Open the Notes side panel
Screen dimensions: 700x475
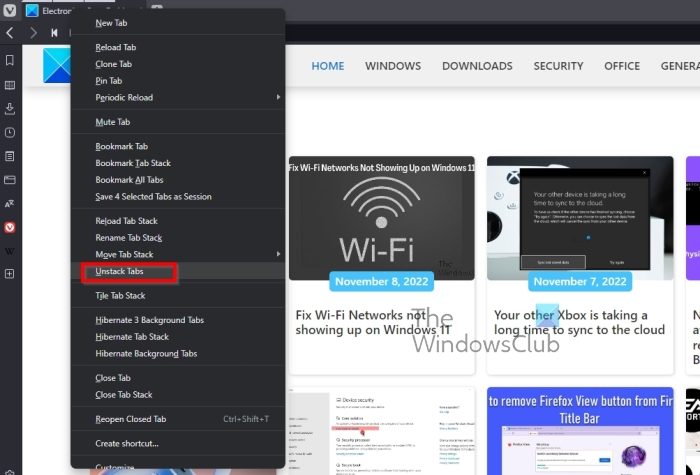(9, 156)
